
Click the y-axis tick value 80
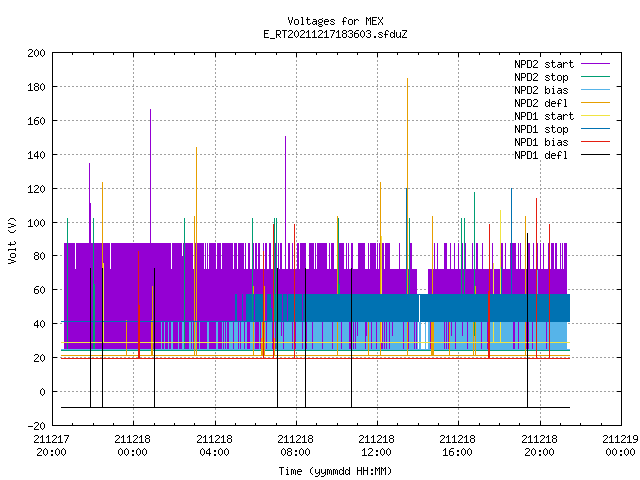(40, 256)
